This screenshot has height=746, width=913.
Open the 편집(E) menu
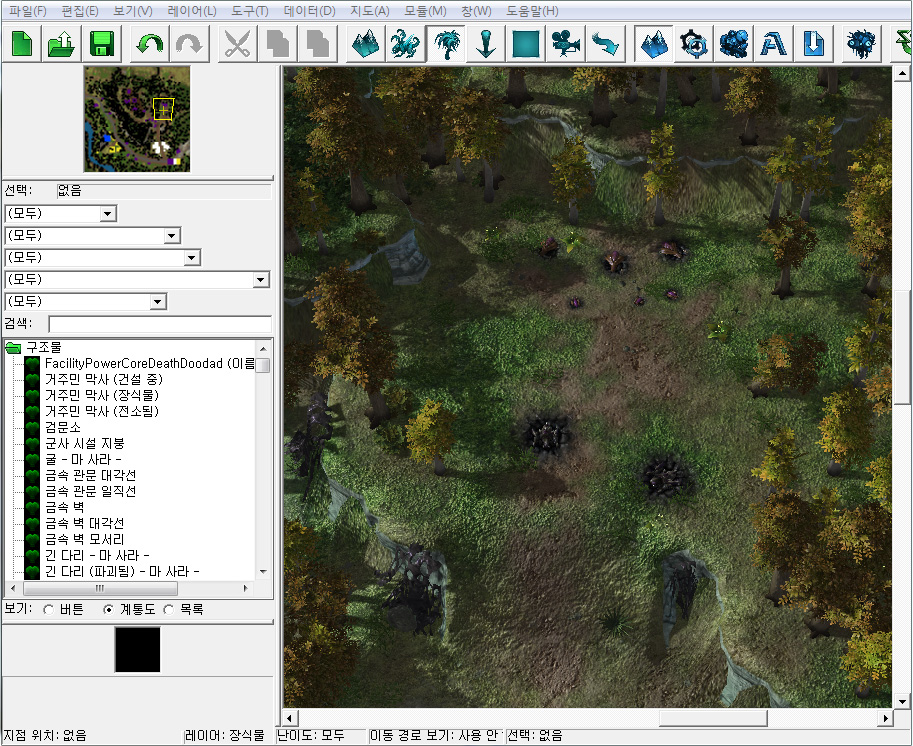click(80, 11)
